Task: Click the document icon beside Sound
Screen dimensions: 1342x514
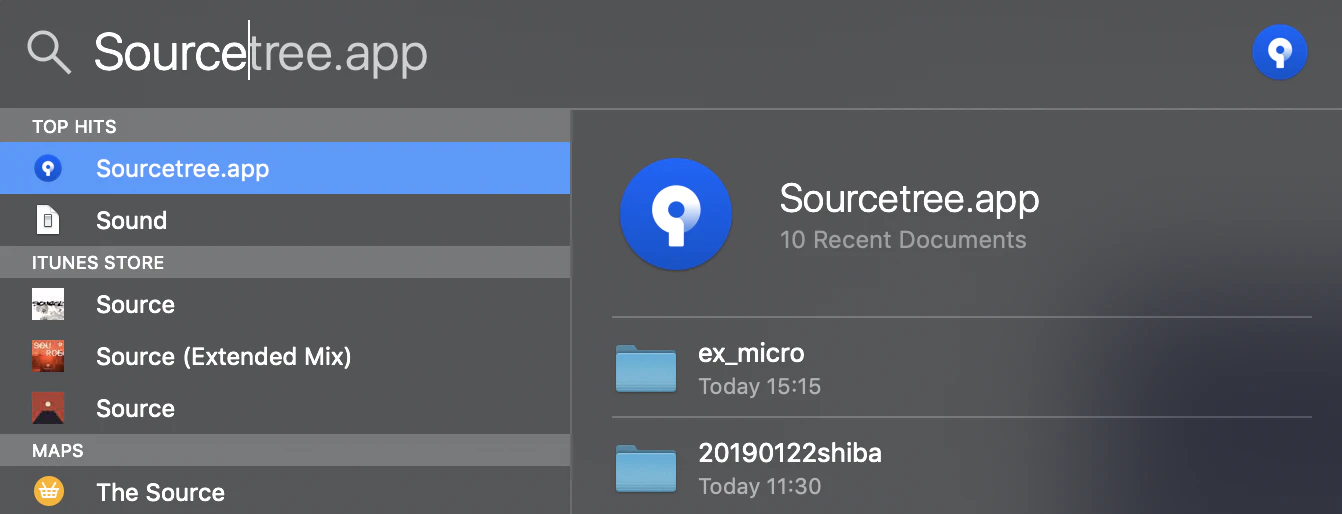Action: tap(47, 220)
